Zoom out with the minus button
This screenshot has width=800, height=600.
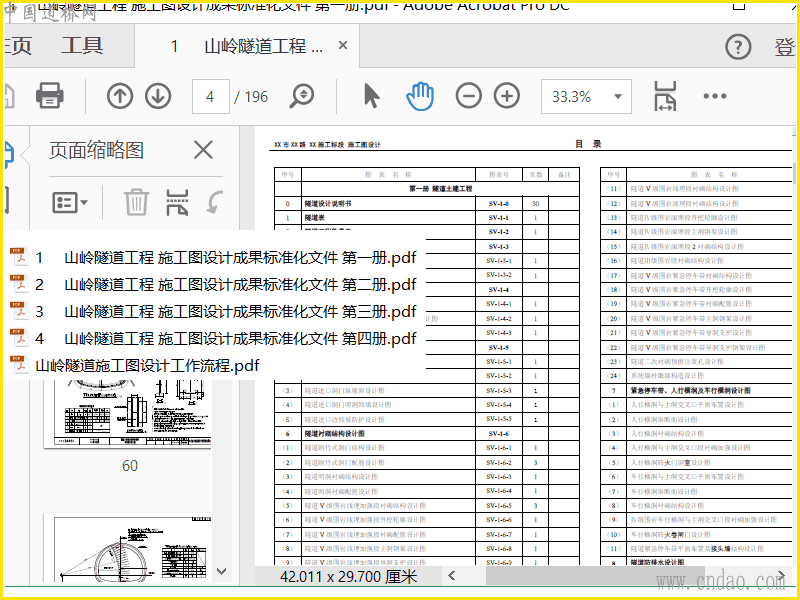click(x=468, y=96)
